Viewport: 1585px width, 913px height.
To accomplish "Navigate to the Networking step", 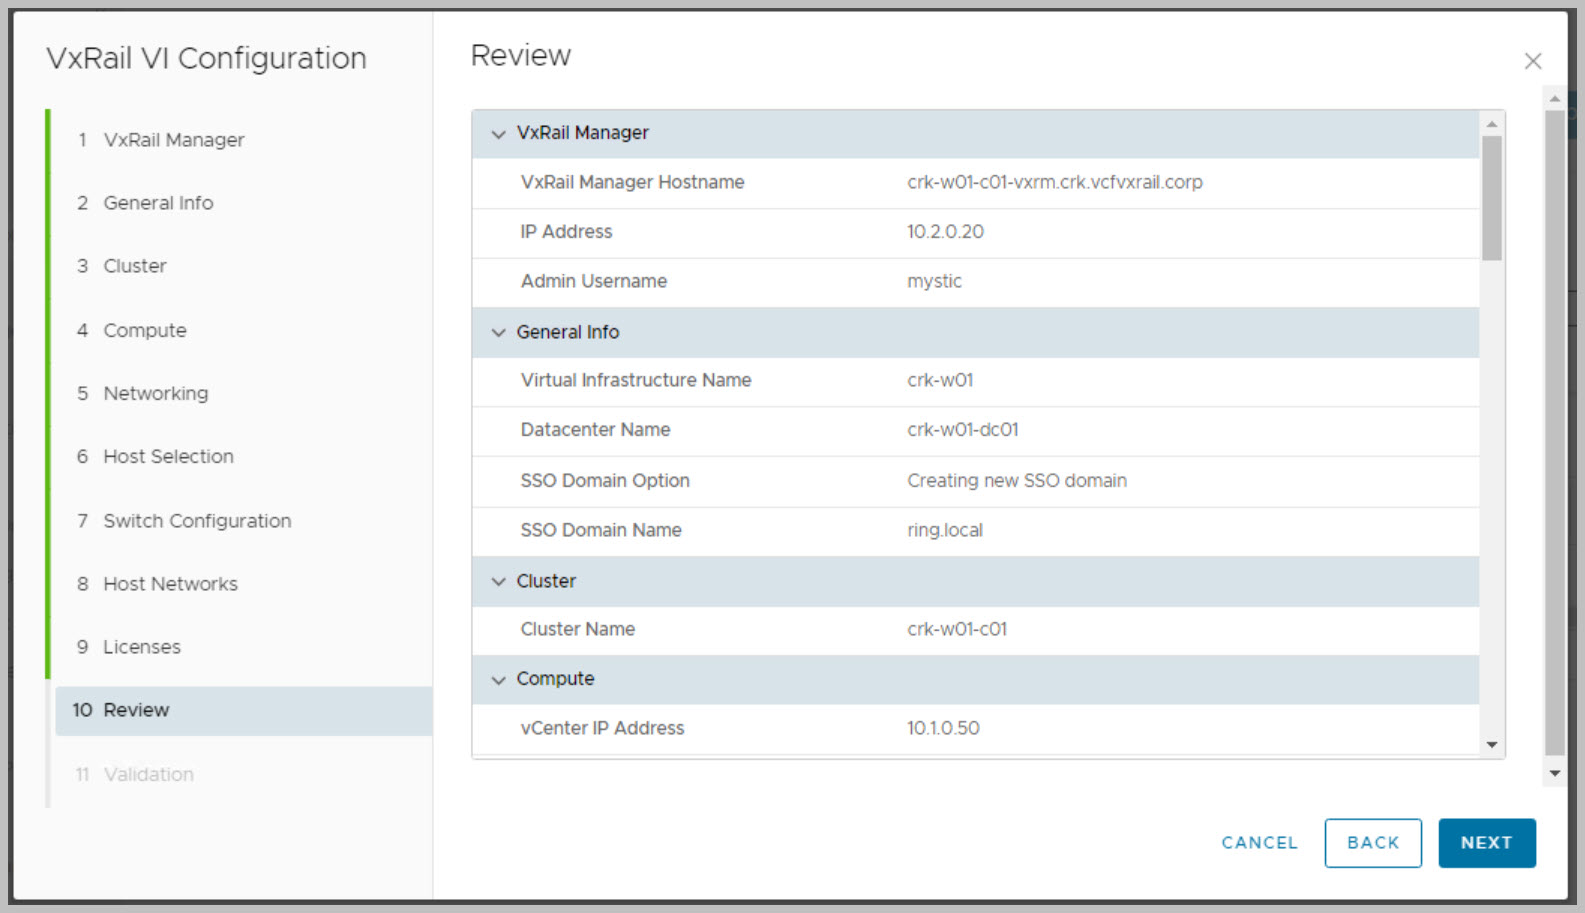I will pyautogui.click(x=156, y=393).
